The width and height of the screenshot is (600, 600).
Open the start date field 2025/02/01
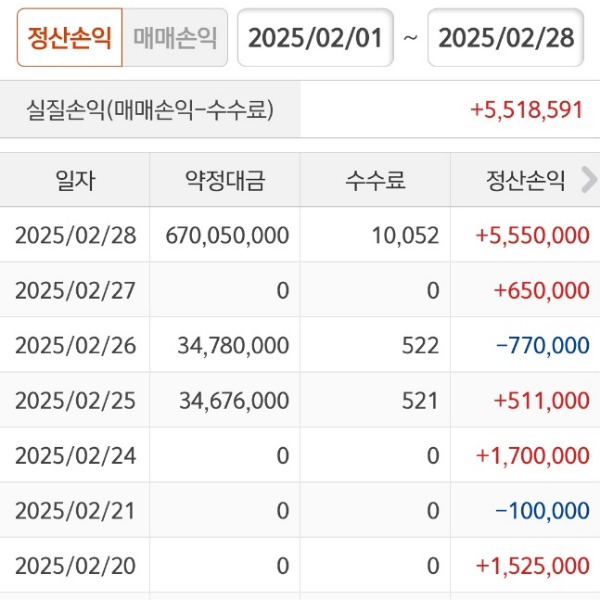[x=315, y=38]
